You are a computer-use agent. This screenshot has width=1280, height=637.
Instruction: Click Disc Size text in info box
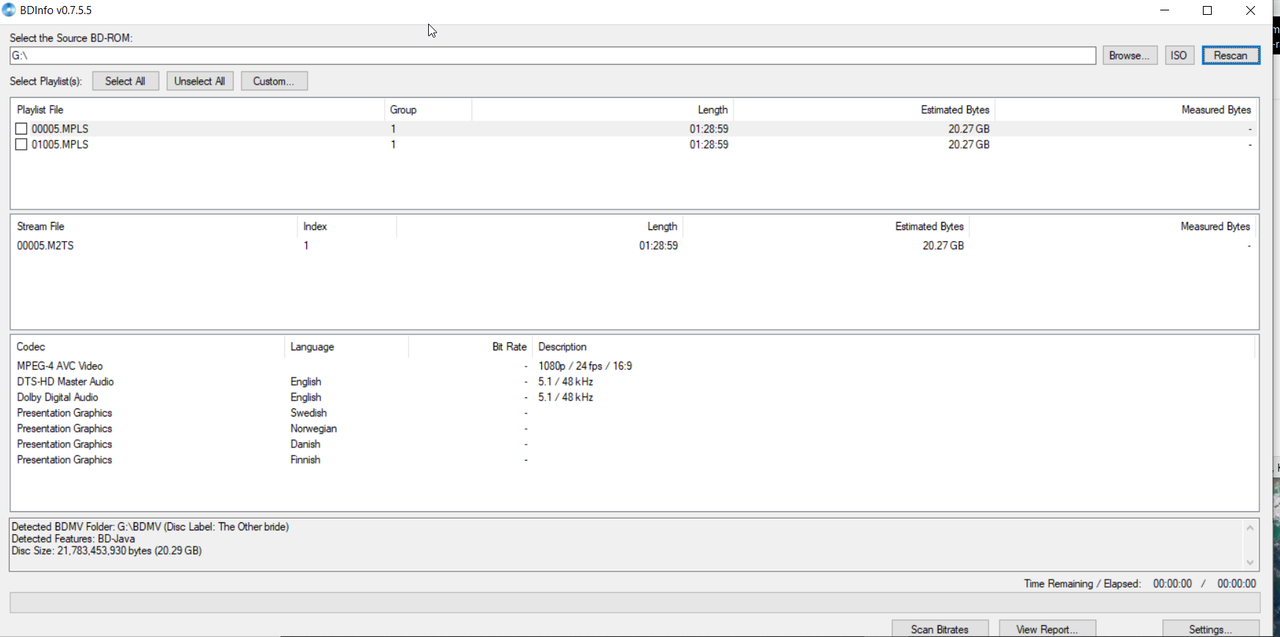click(x=107, y=551)
